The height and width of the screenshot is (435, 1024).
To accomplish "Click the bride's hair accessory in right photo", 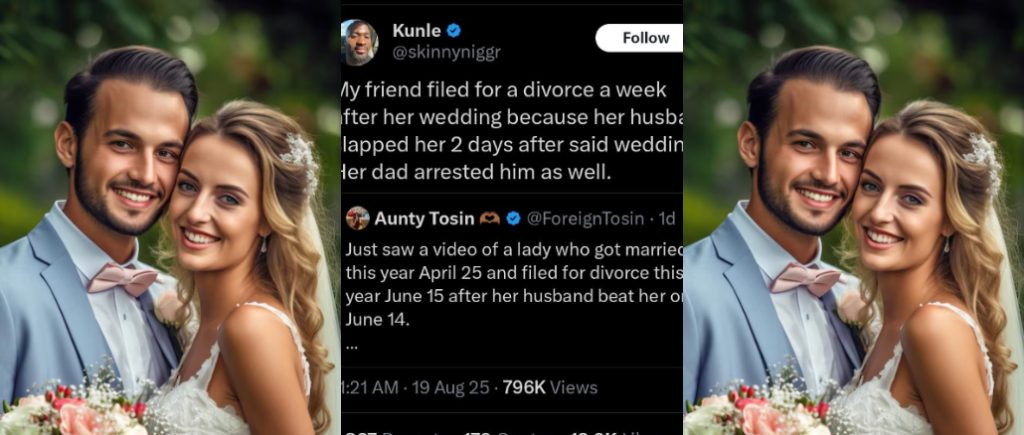I will [984, 162].
